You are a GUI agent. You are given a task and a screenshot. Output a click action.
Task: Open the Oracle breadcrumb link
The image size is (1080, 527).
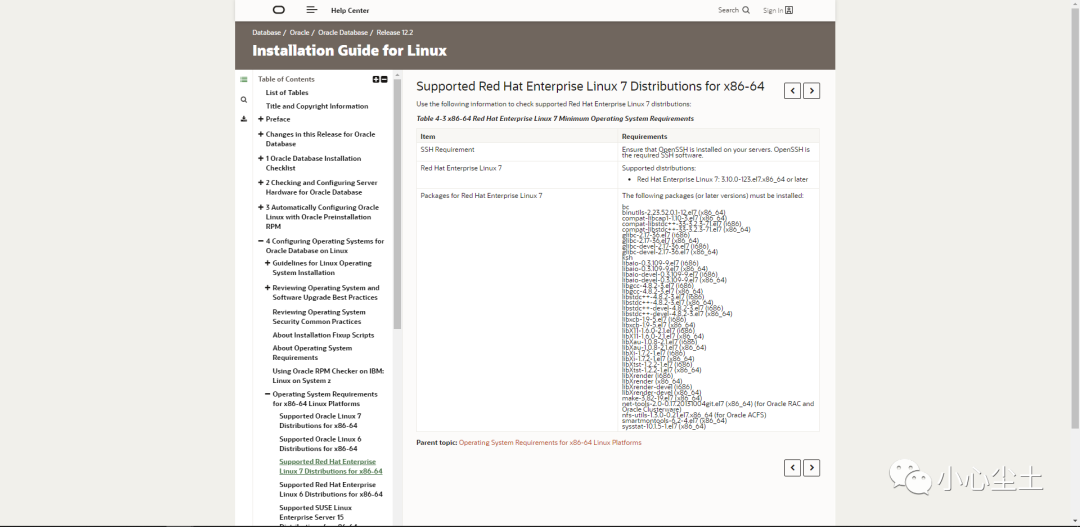[300, 32]
